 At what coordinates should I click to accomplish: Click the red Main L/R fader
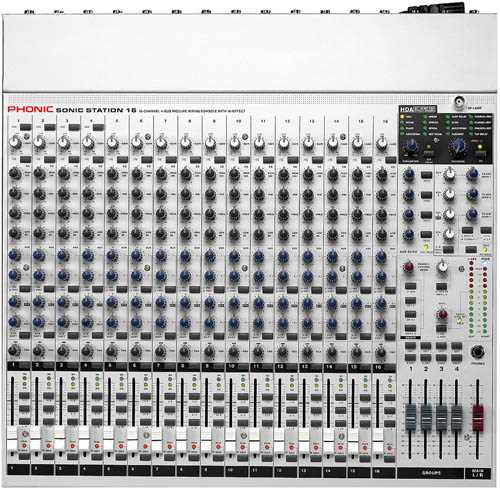pos(478,417)
